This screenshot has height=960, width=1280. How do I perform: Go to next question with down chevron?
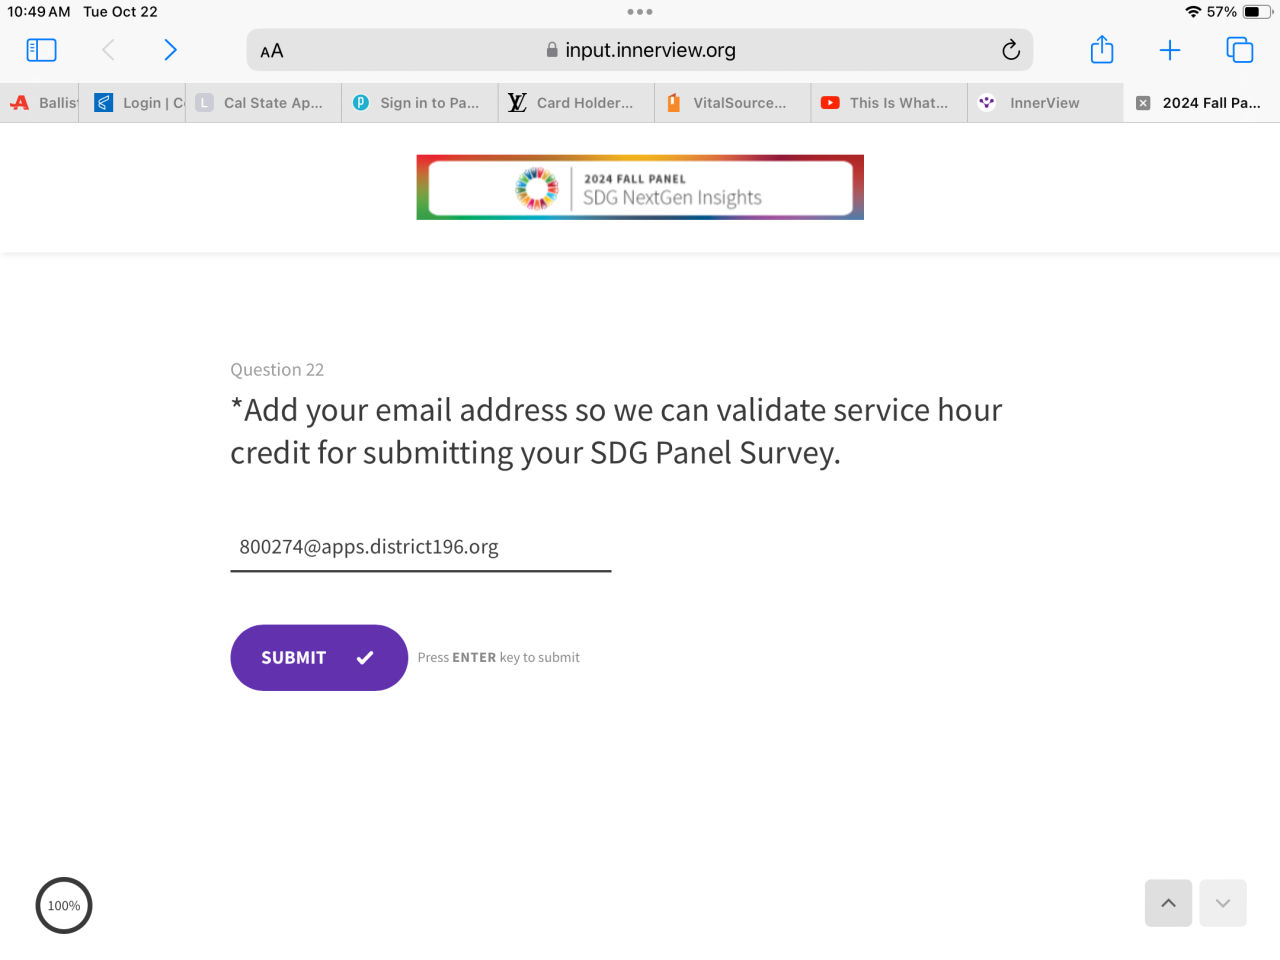coord(1223,903)
